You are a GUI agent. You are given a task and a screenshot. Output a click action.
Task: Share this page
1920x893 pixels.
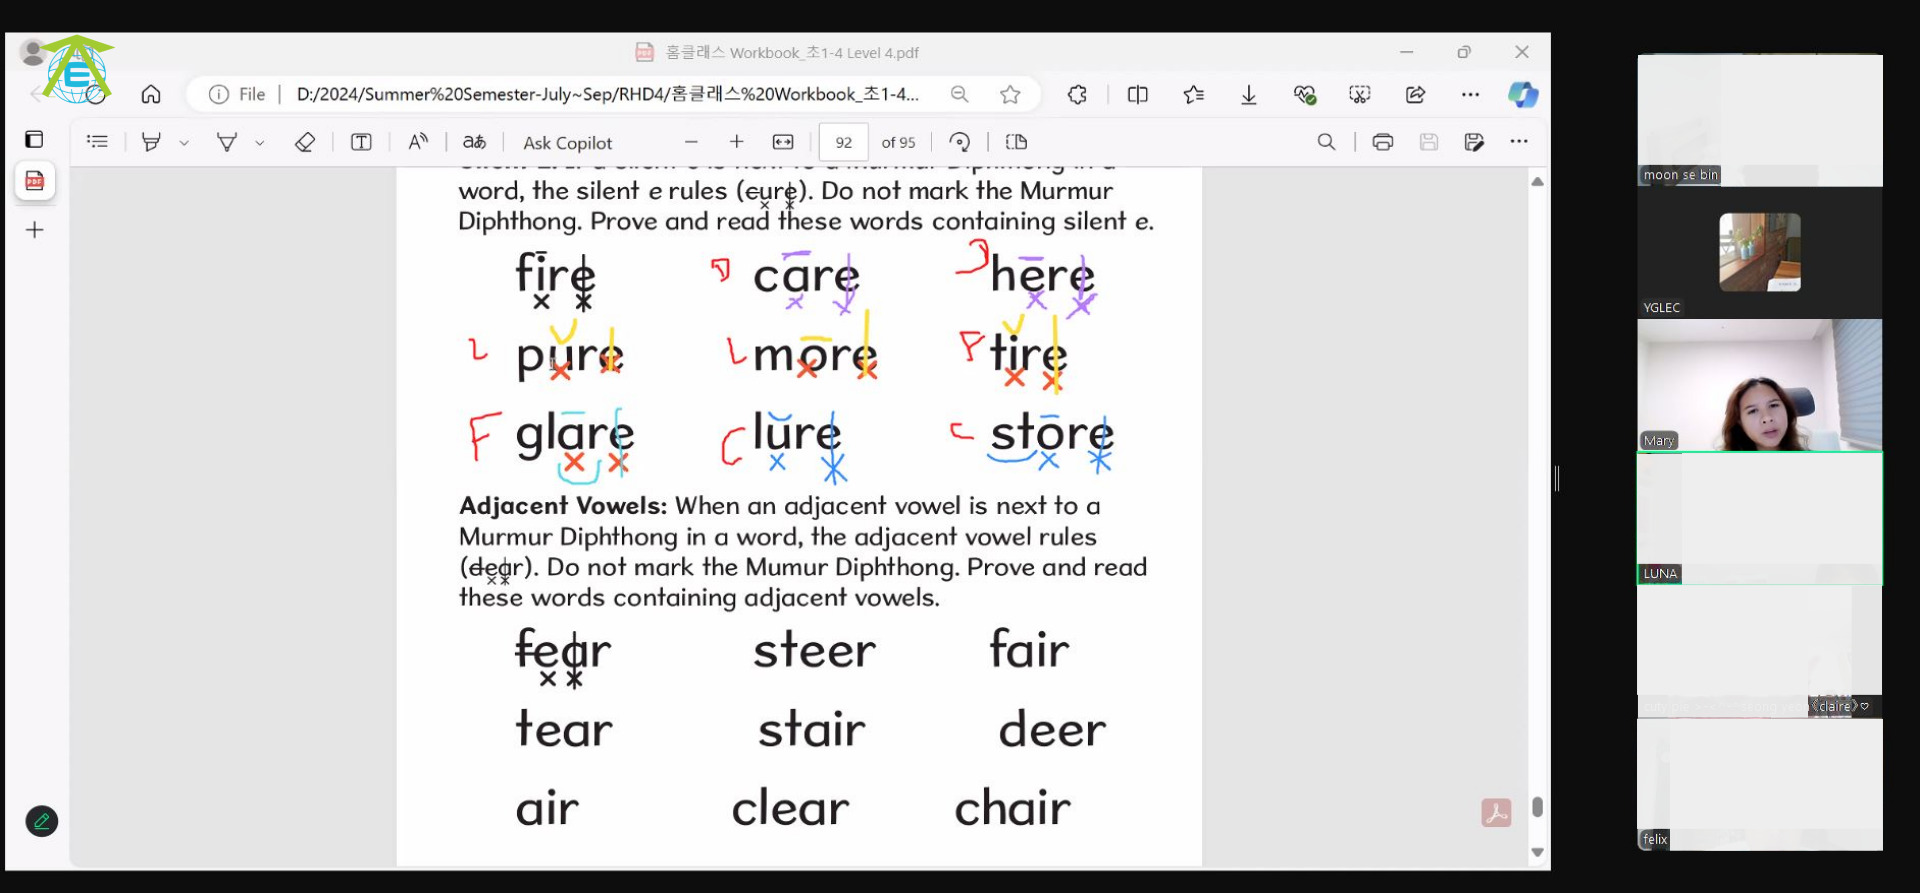[x=1415, y=94]
